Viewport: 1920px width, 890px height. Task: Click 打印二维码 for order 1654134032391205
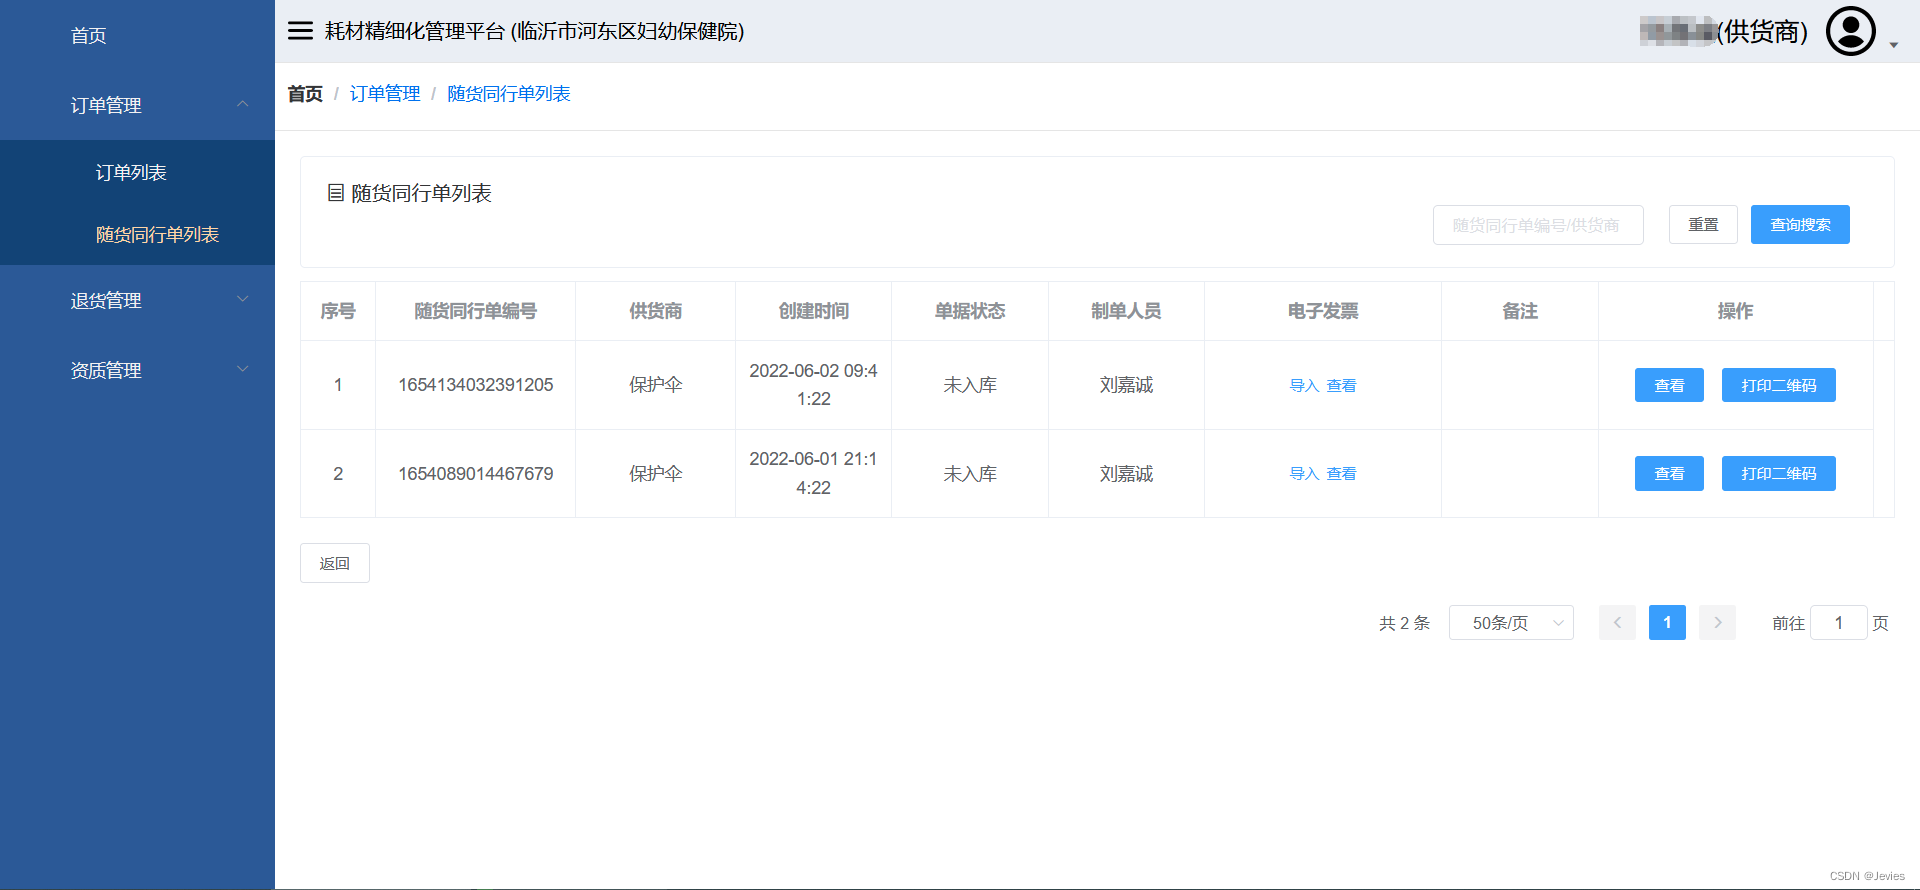(1778, 385)
